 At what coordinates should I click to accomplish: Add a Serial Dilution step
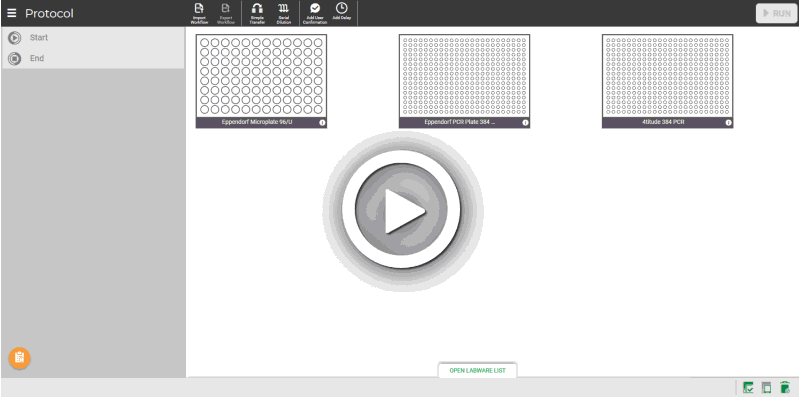coord(284,13)
